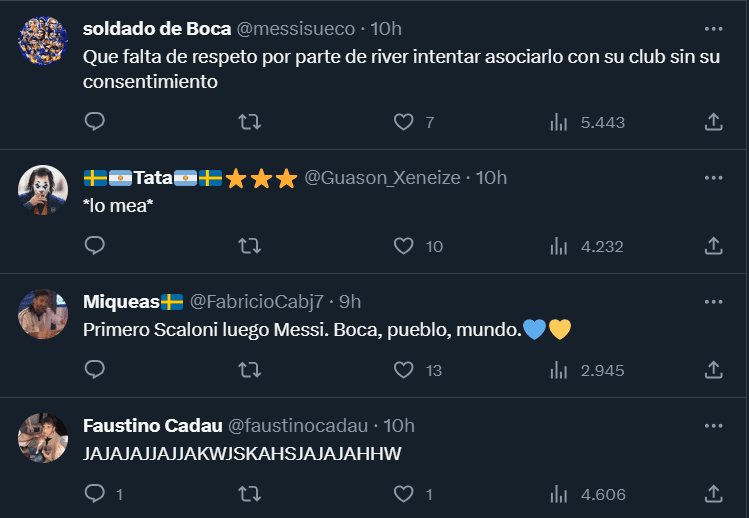Image resolution: width=749 pixels, height=518 pixels.
Task: Expand more options for Faustino Cadau's tweet
Action: coord(713,425)
